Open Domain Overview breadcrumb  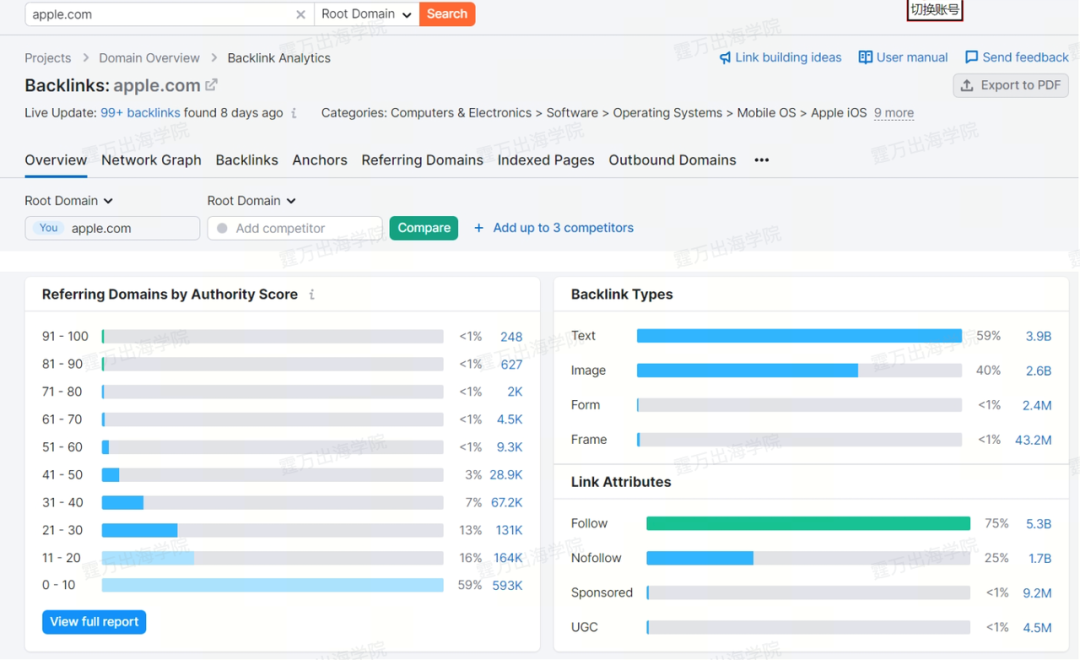pos(149,59)
